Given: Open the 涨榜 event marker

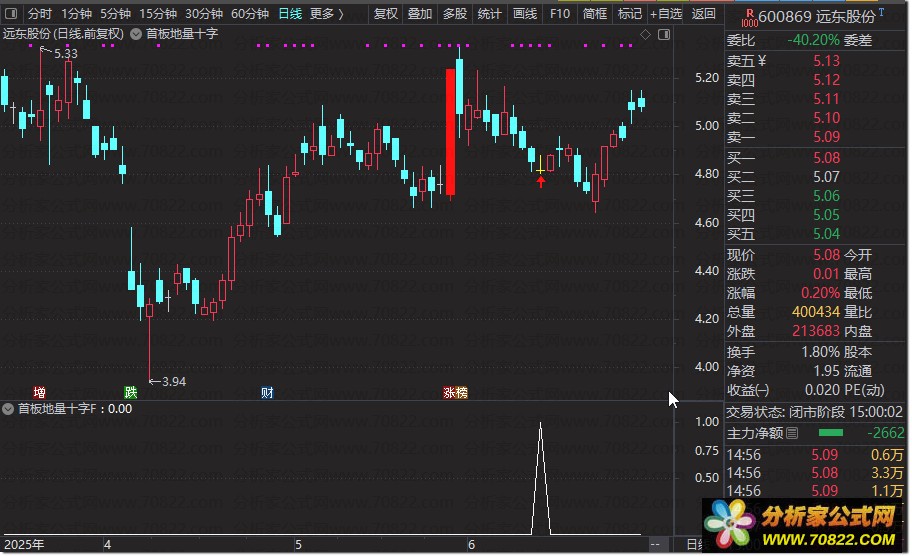Looking at the screenshot, I should (455, 393).
